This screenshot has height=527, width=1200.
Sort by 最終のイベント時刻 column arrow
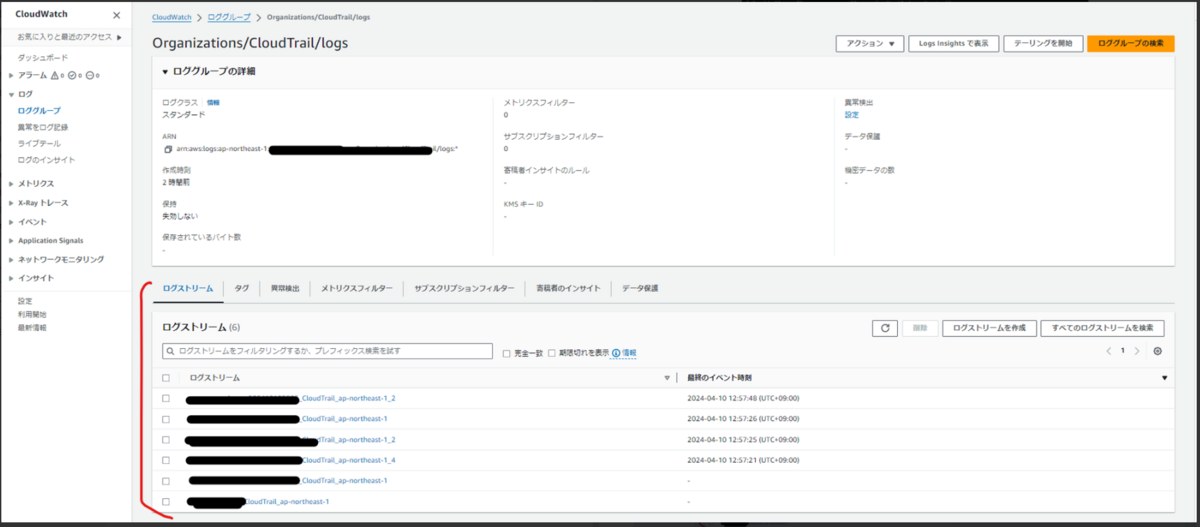tap(1164, 378)
